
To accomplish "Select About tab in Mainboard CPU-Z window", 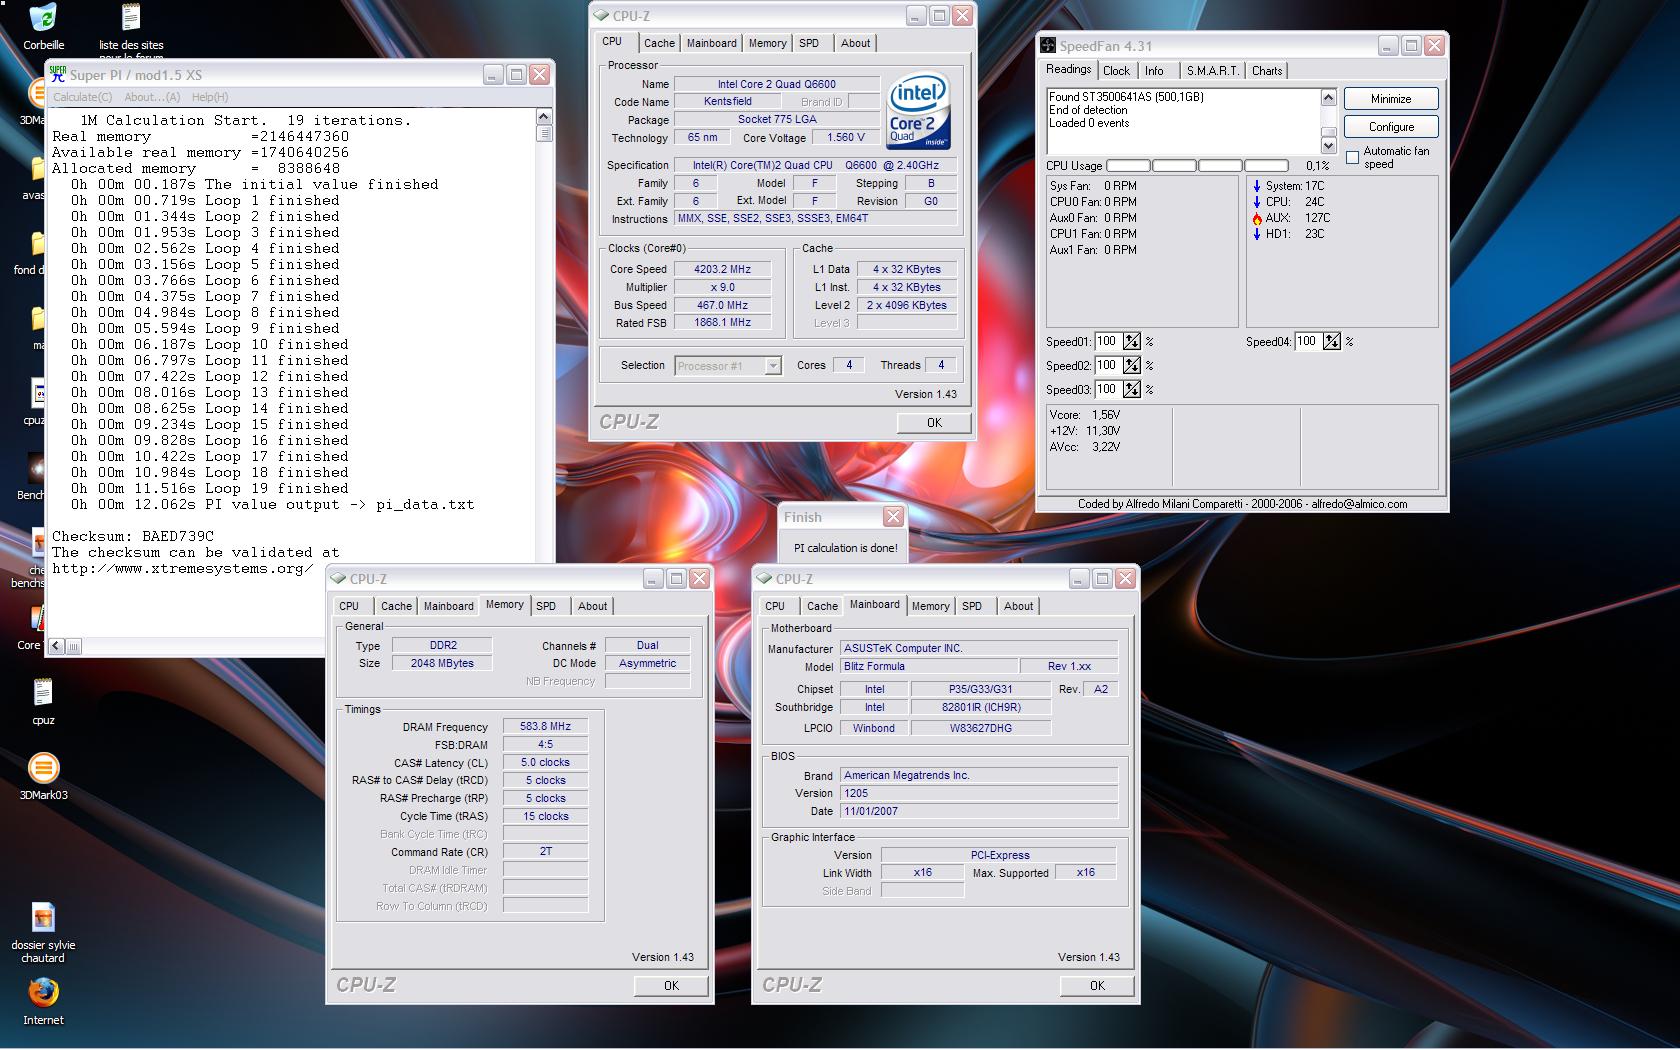I will pos(1018,606).
